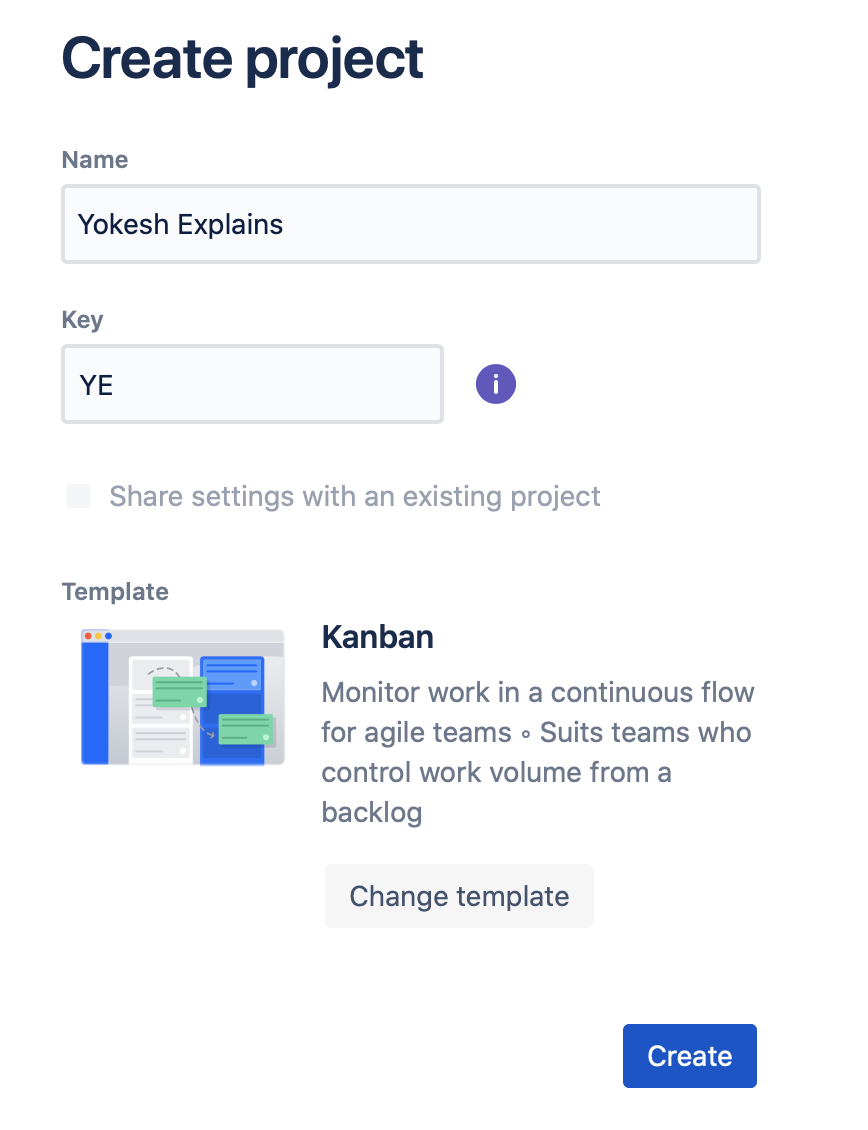Click the Key field label
This screenshot has height=1130, width=868.
click(x=82, y=320)
